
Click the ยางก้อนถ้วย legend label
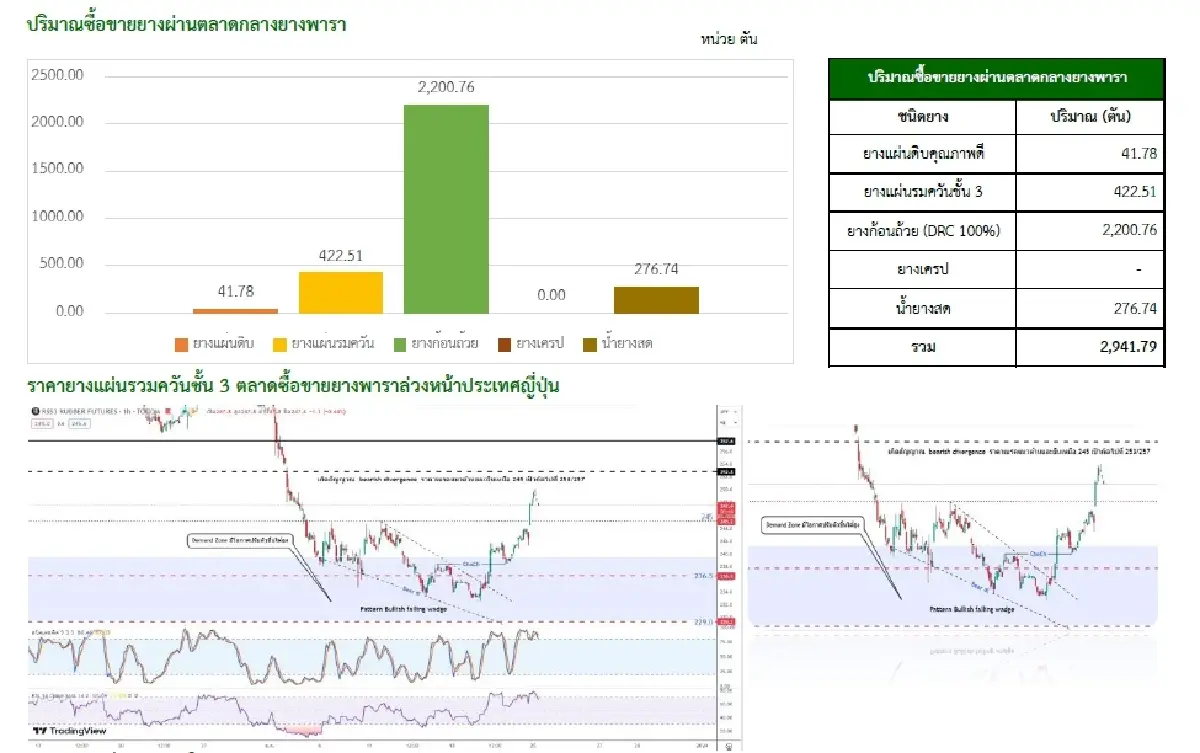point(445,344)
